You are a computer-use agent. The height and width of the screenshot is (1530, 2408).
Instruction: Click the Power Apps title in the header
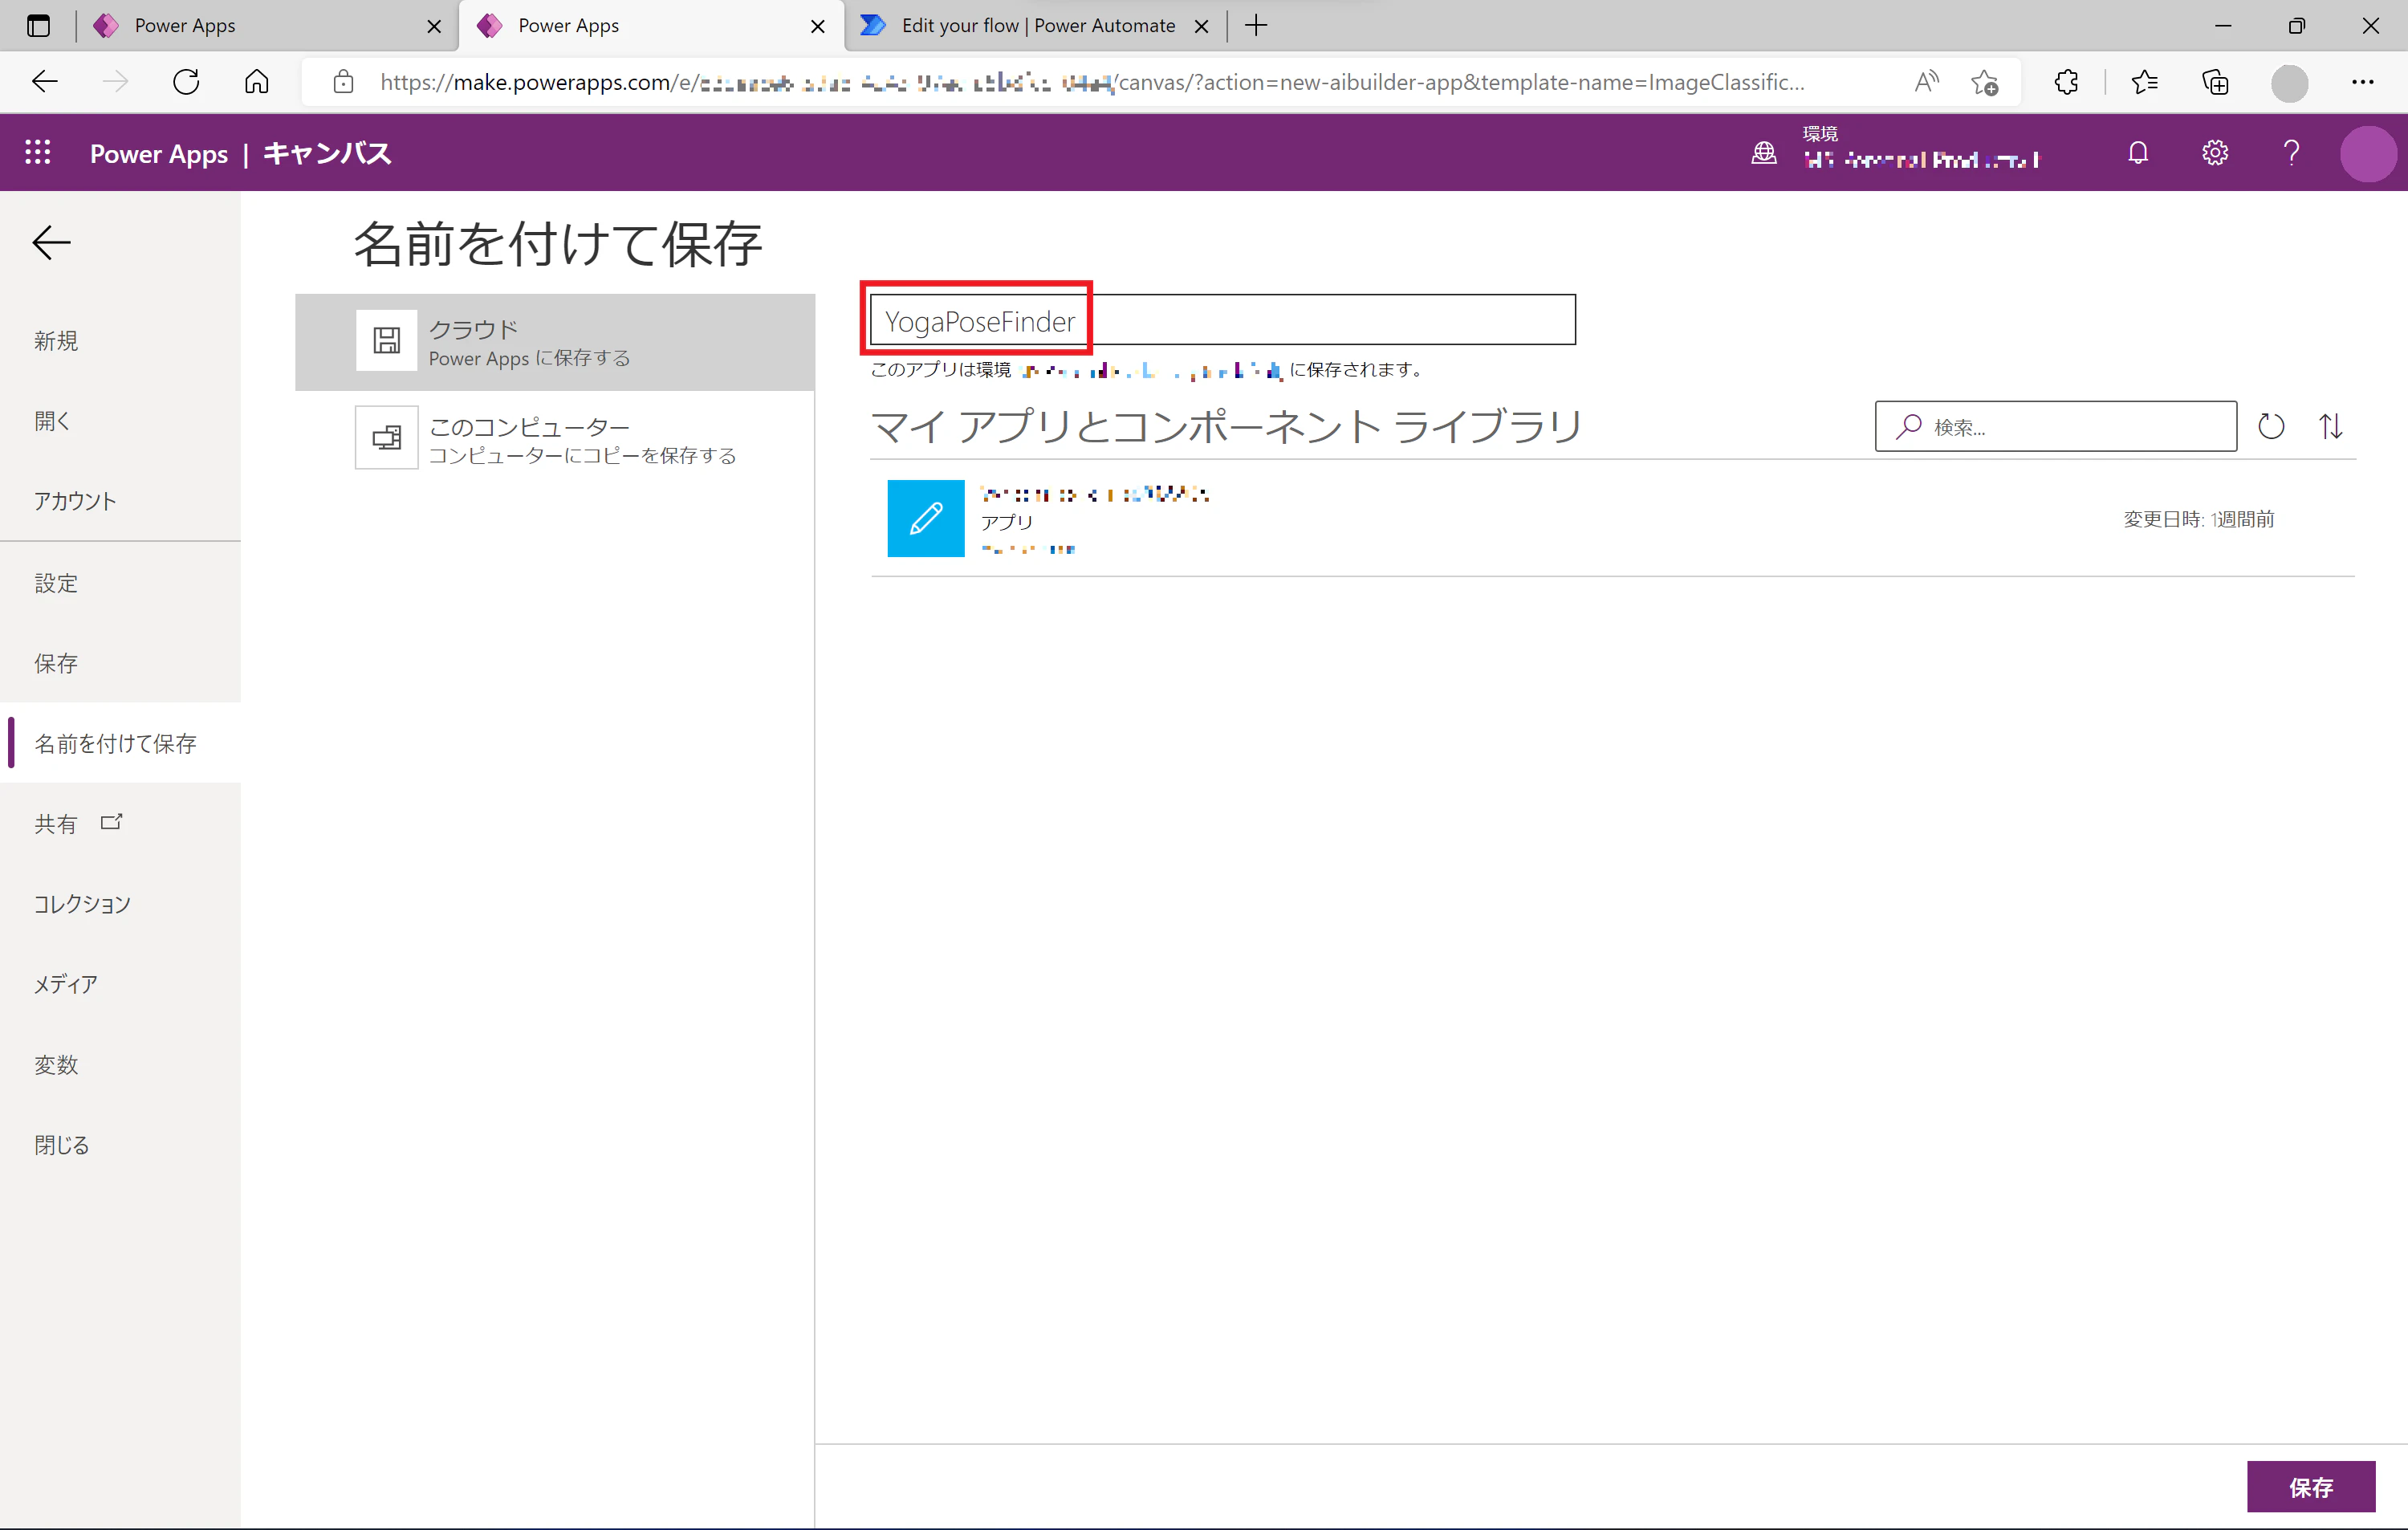click(x=159, y=154)
